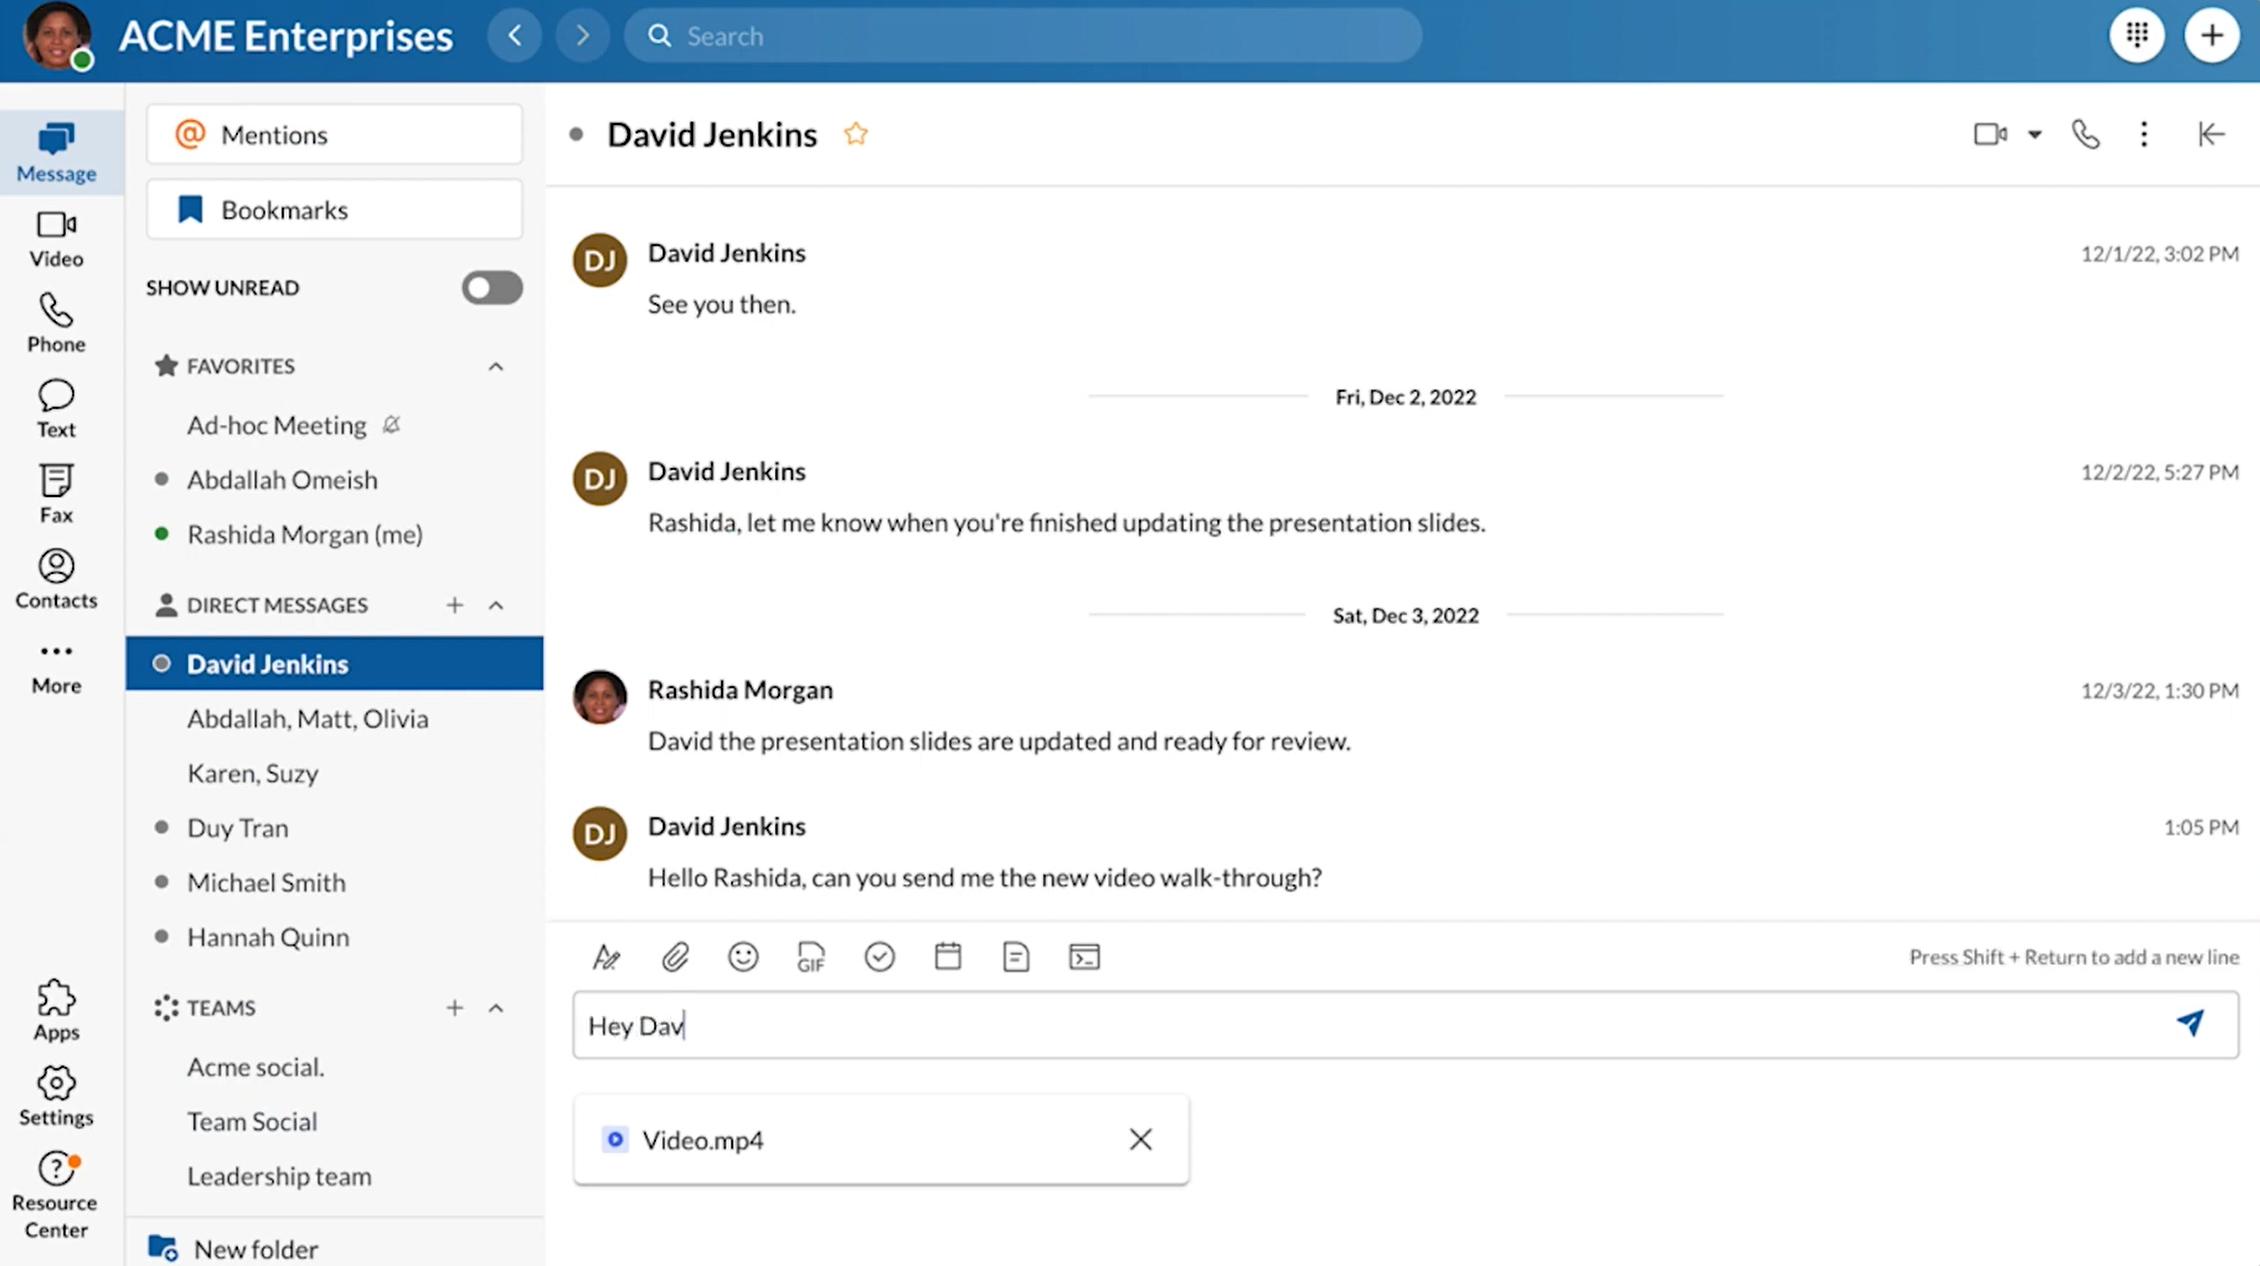2260x1266 pixels.
Task: Open Settings in the sidebar
Action: coord(56,1096)
